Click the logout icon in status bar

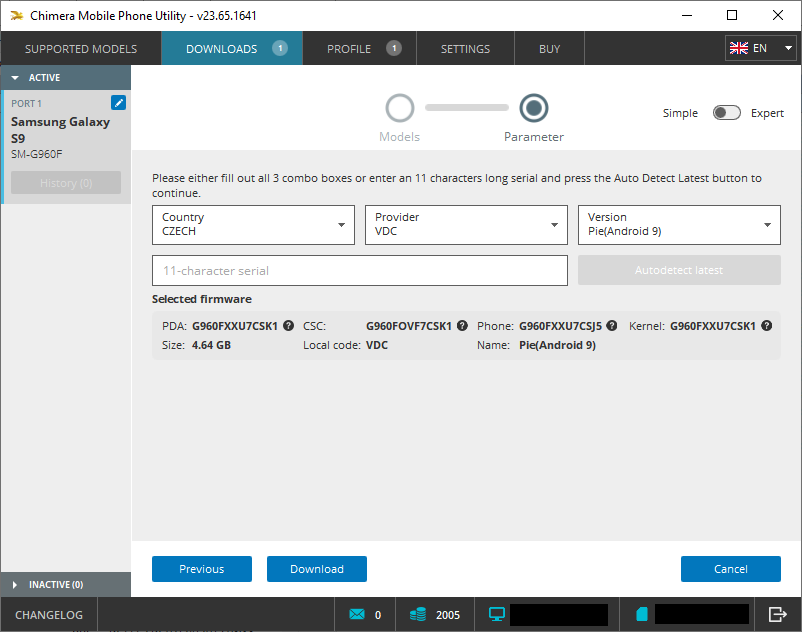coord(777,614)
